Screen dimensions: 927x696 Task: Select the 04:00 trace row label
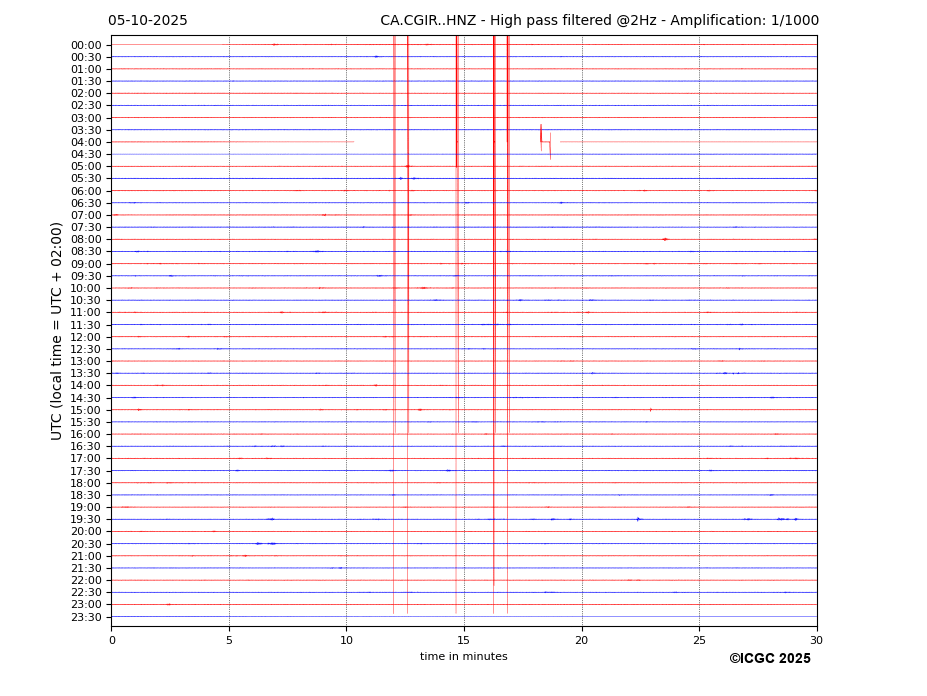(85, 142)
